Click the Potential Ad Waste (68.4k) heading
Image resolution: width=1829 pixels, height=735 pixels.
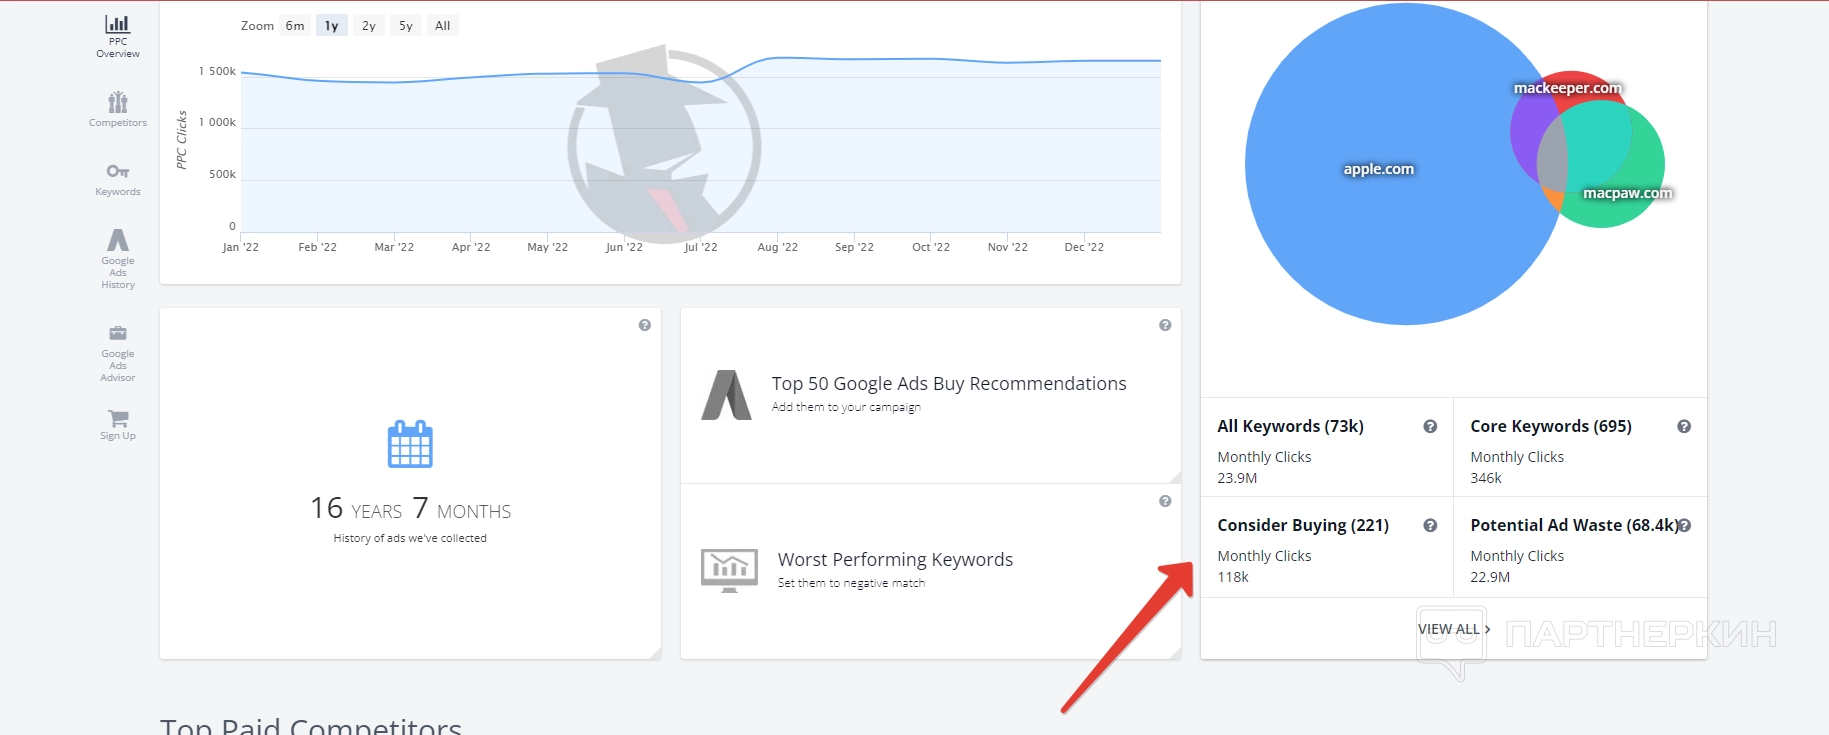click(1574, 525)
